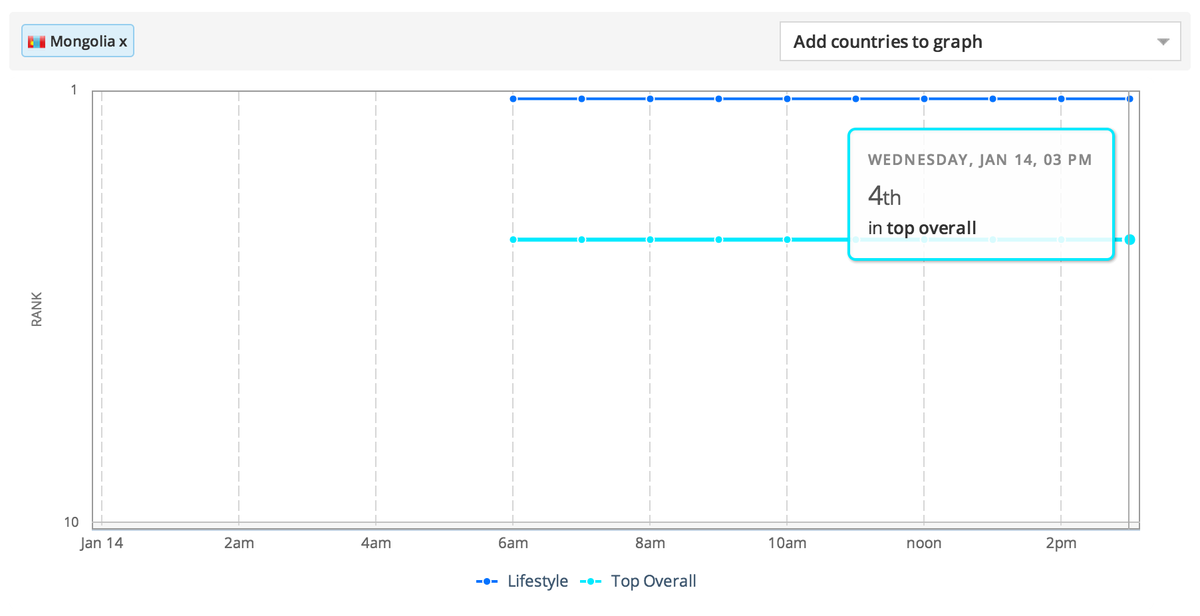The height and width of the screenshot is (616, 1200).
Task: Click Top Overall data point at 9am
Action: coord(719,240)
